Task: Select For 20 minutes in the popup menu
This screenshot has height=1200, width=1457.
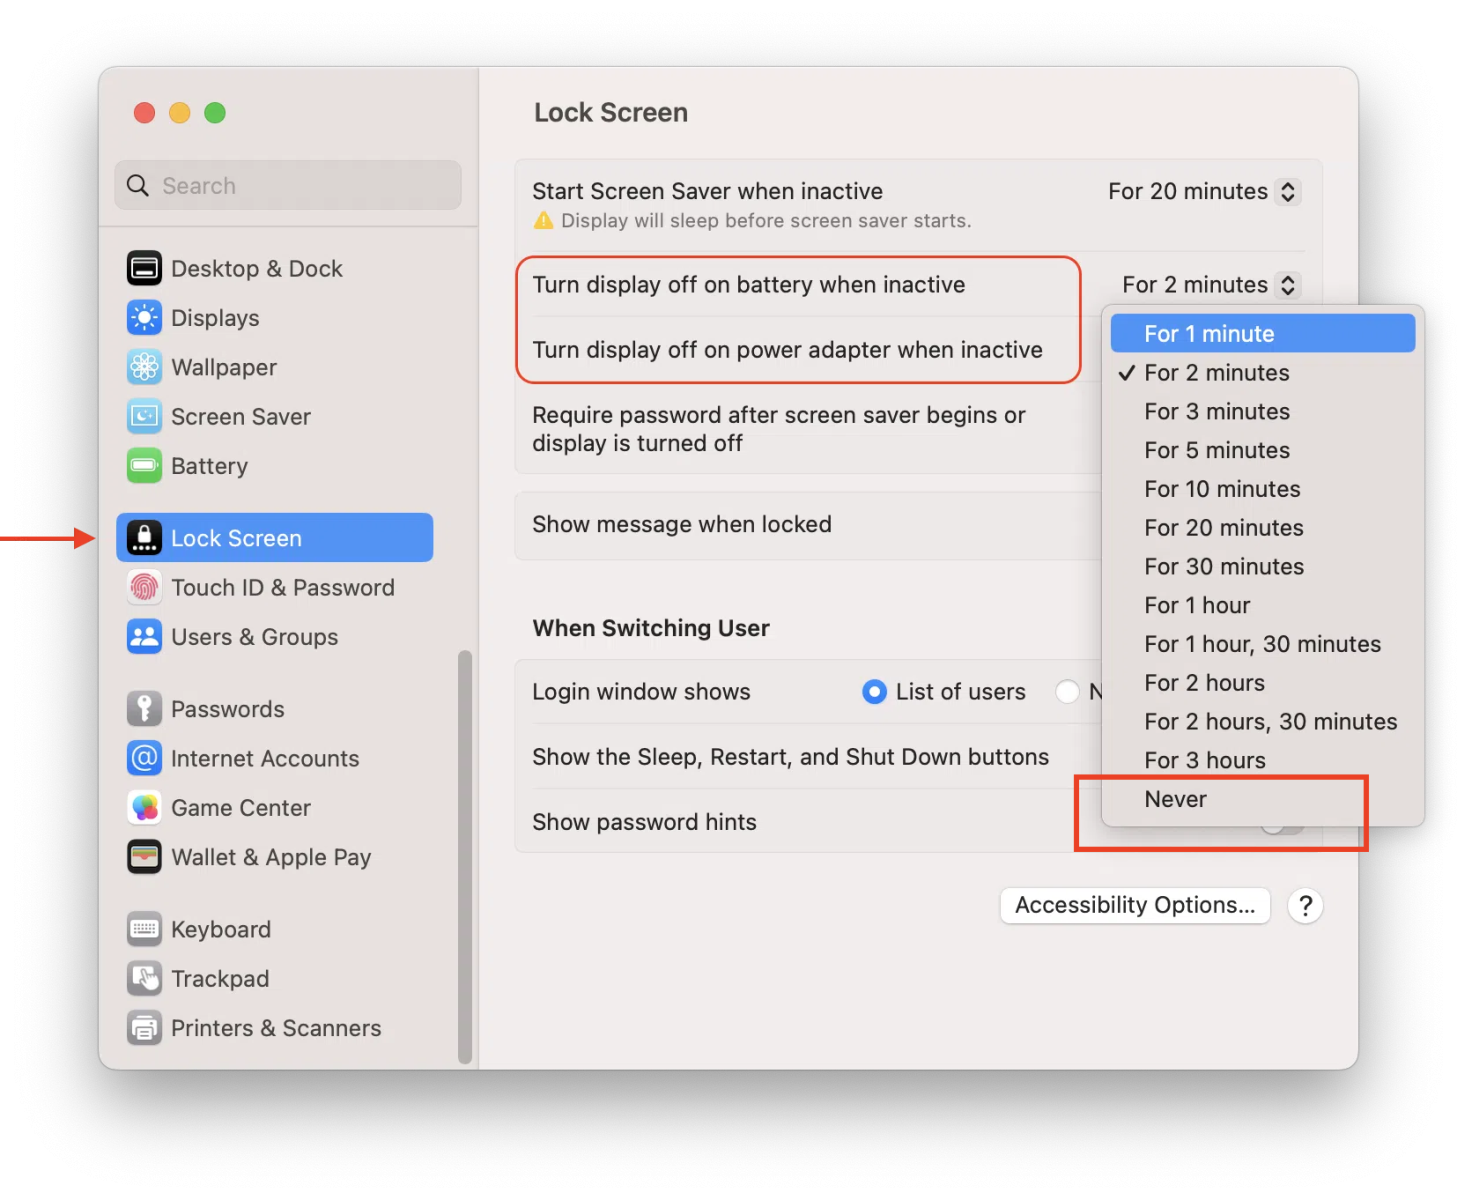Action: coord(1262,527)
